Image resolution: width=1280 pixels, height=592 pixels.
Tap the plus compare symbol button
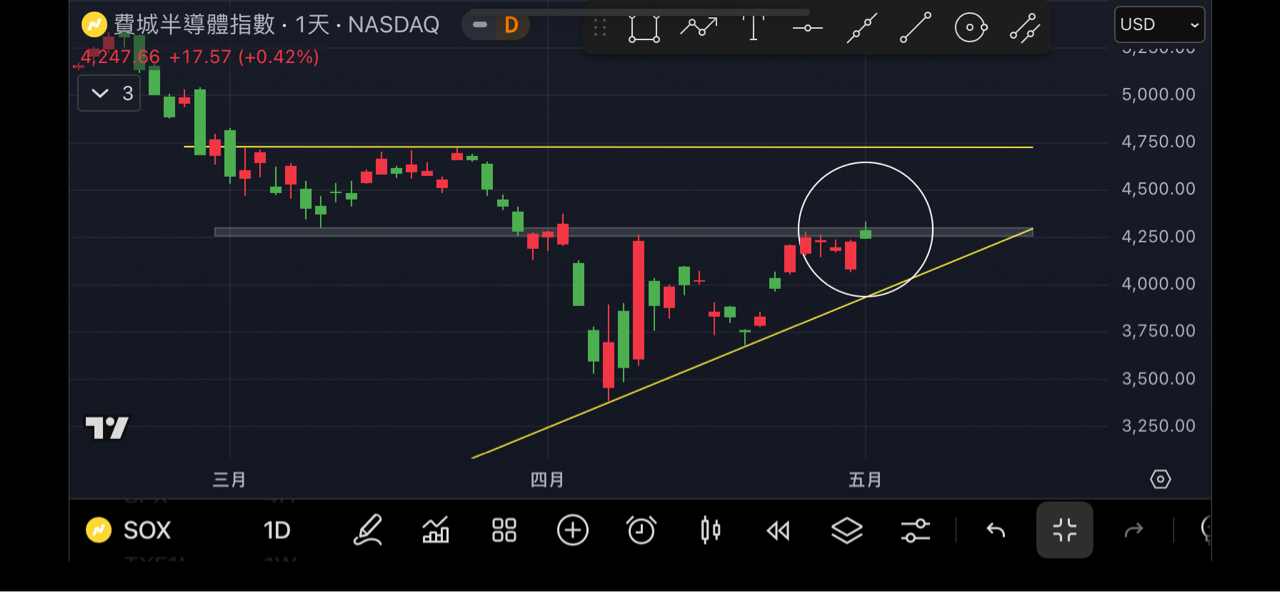(x=573, y=530)
